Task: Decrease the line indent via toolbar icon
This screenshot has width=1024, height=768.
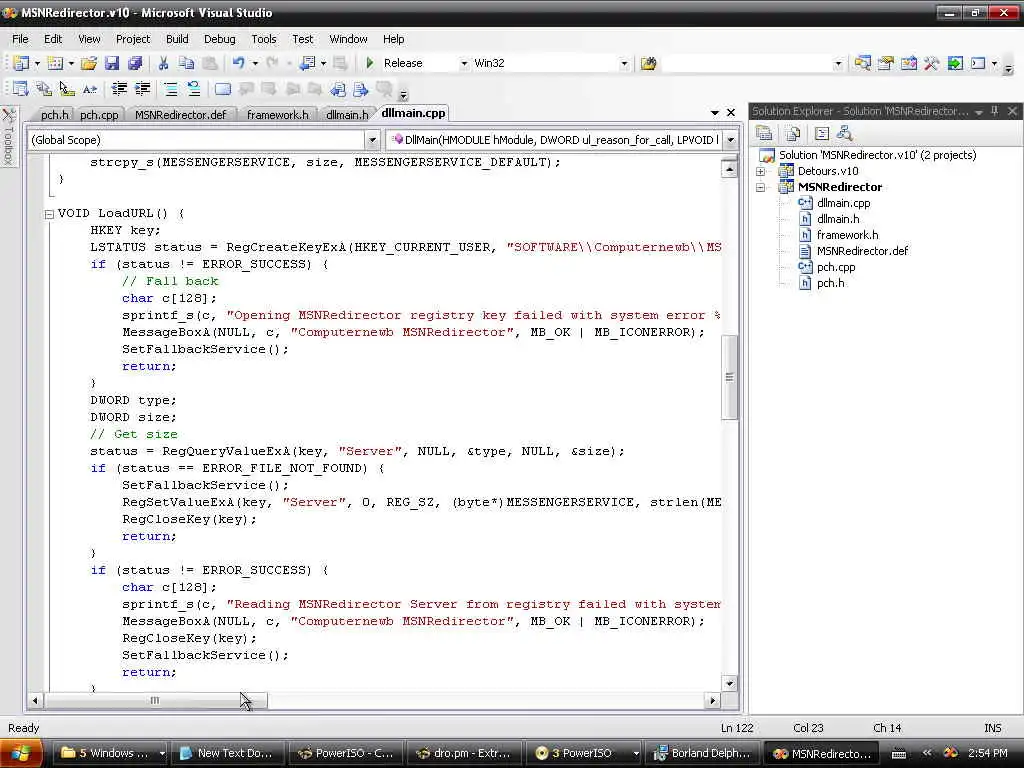Action: (119, 89)
